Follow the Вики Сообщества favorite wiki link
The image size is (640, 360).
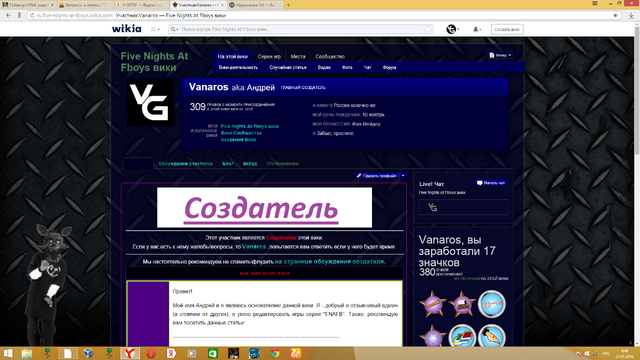coord(241,133)
